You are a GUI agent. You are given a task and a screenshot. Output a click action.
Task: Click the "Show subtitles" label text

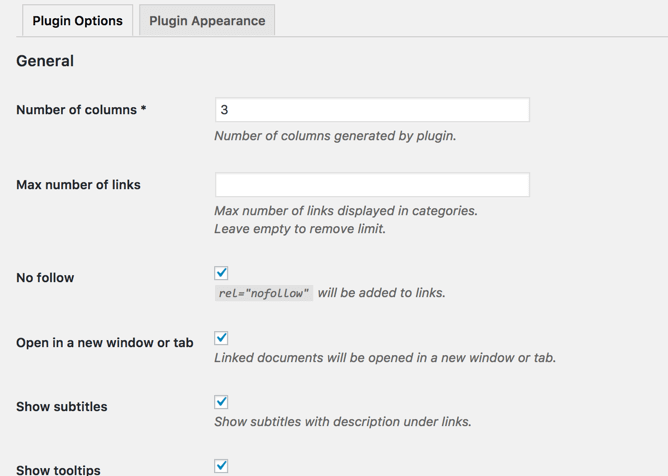[62, 407]
